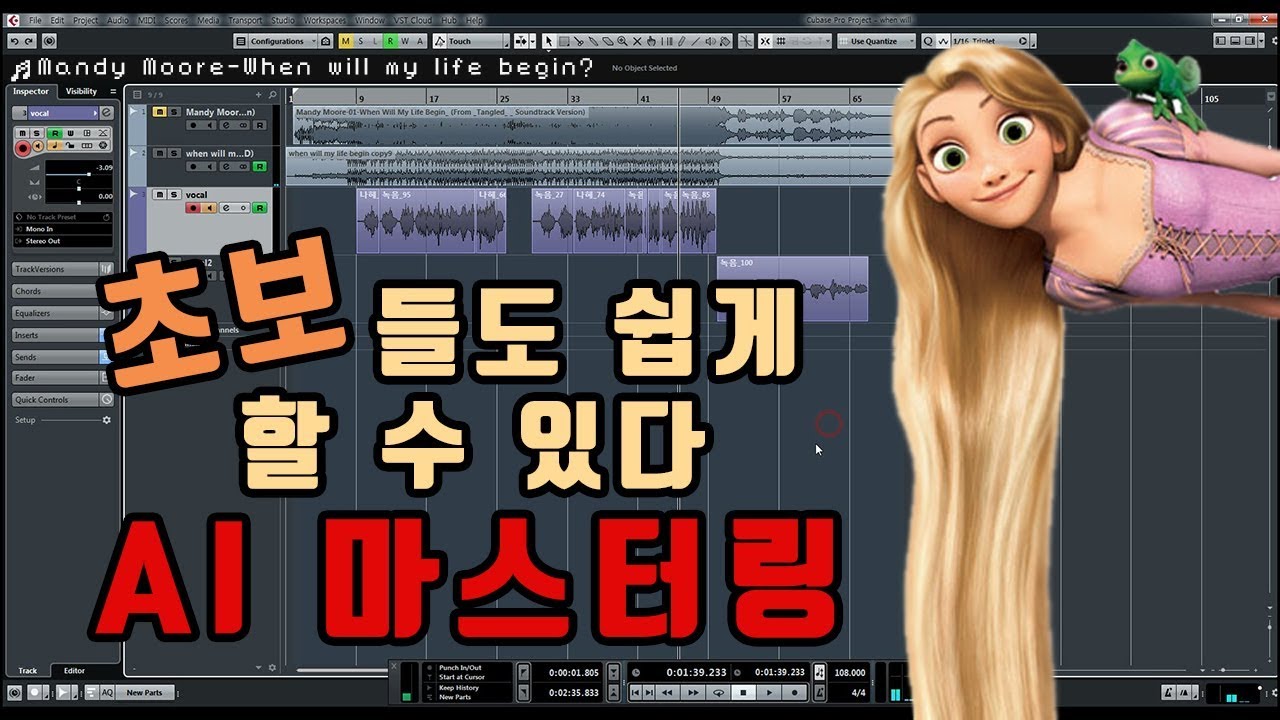Image resolution: width=1280 pixels, height=720 pixels.
Task: Record-enable the Mandy Moor track
Action: click(x=193, y=125)
